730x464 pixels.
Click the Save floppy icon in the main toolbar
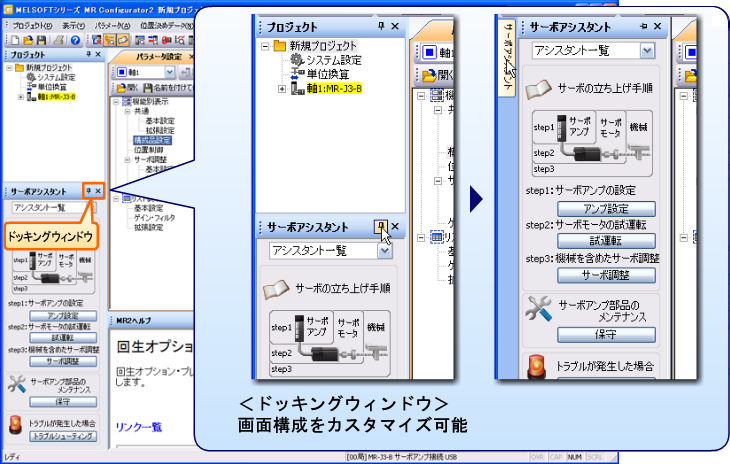(41, 40)
